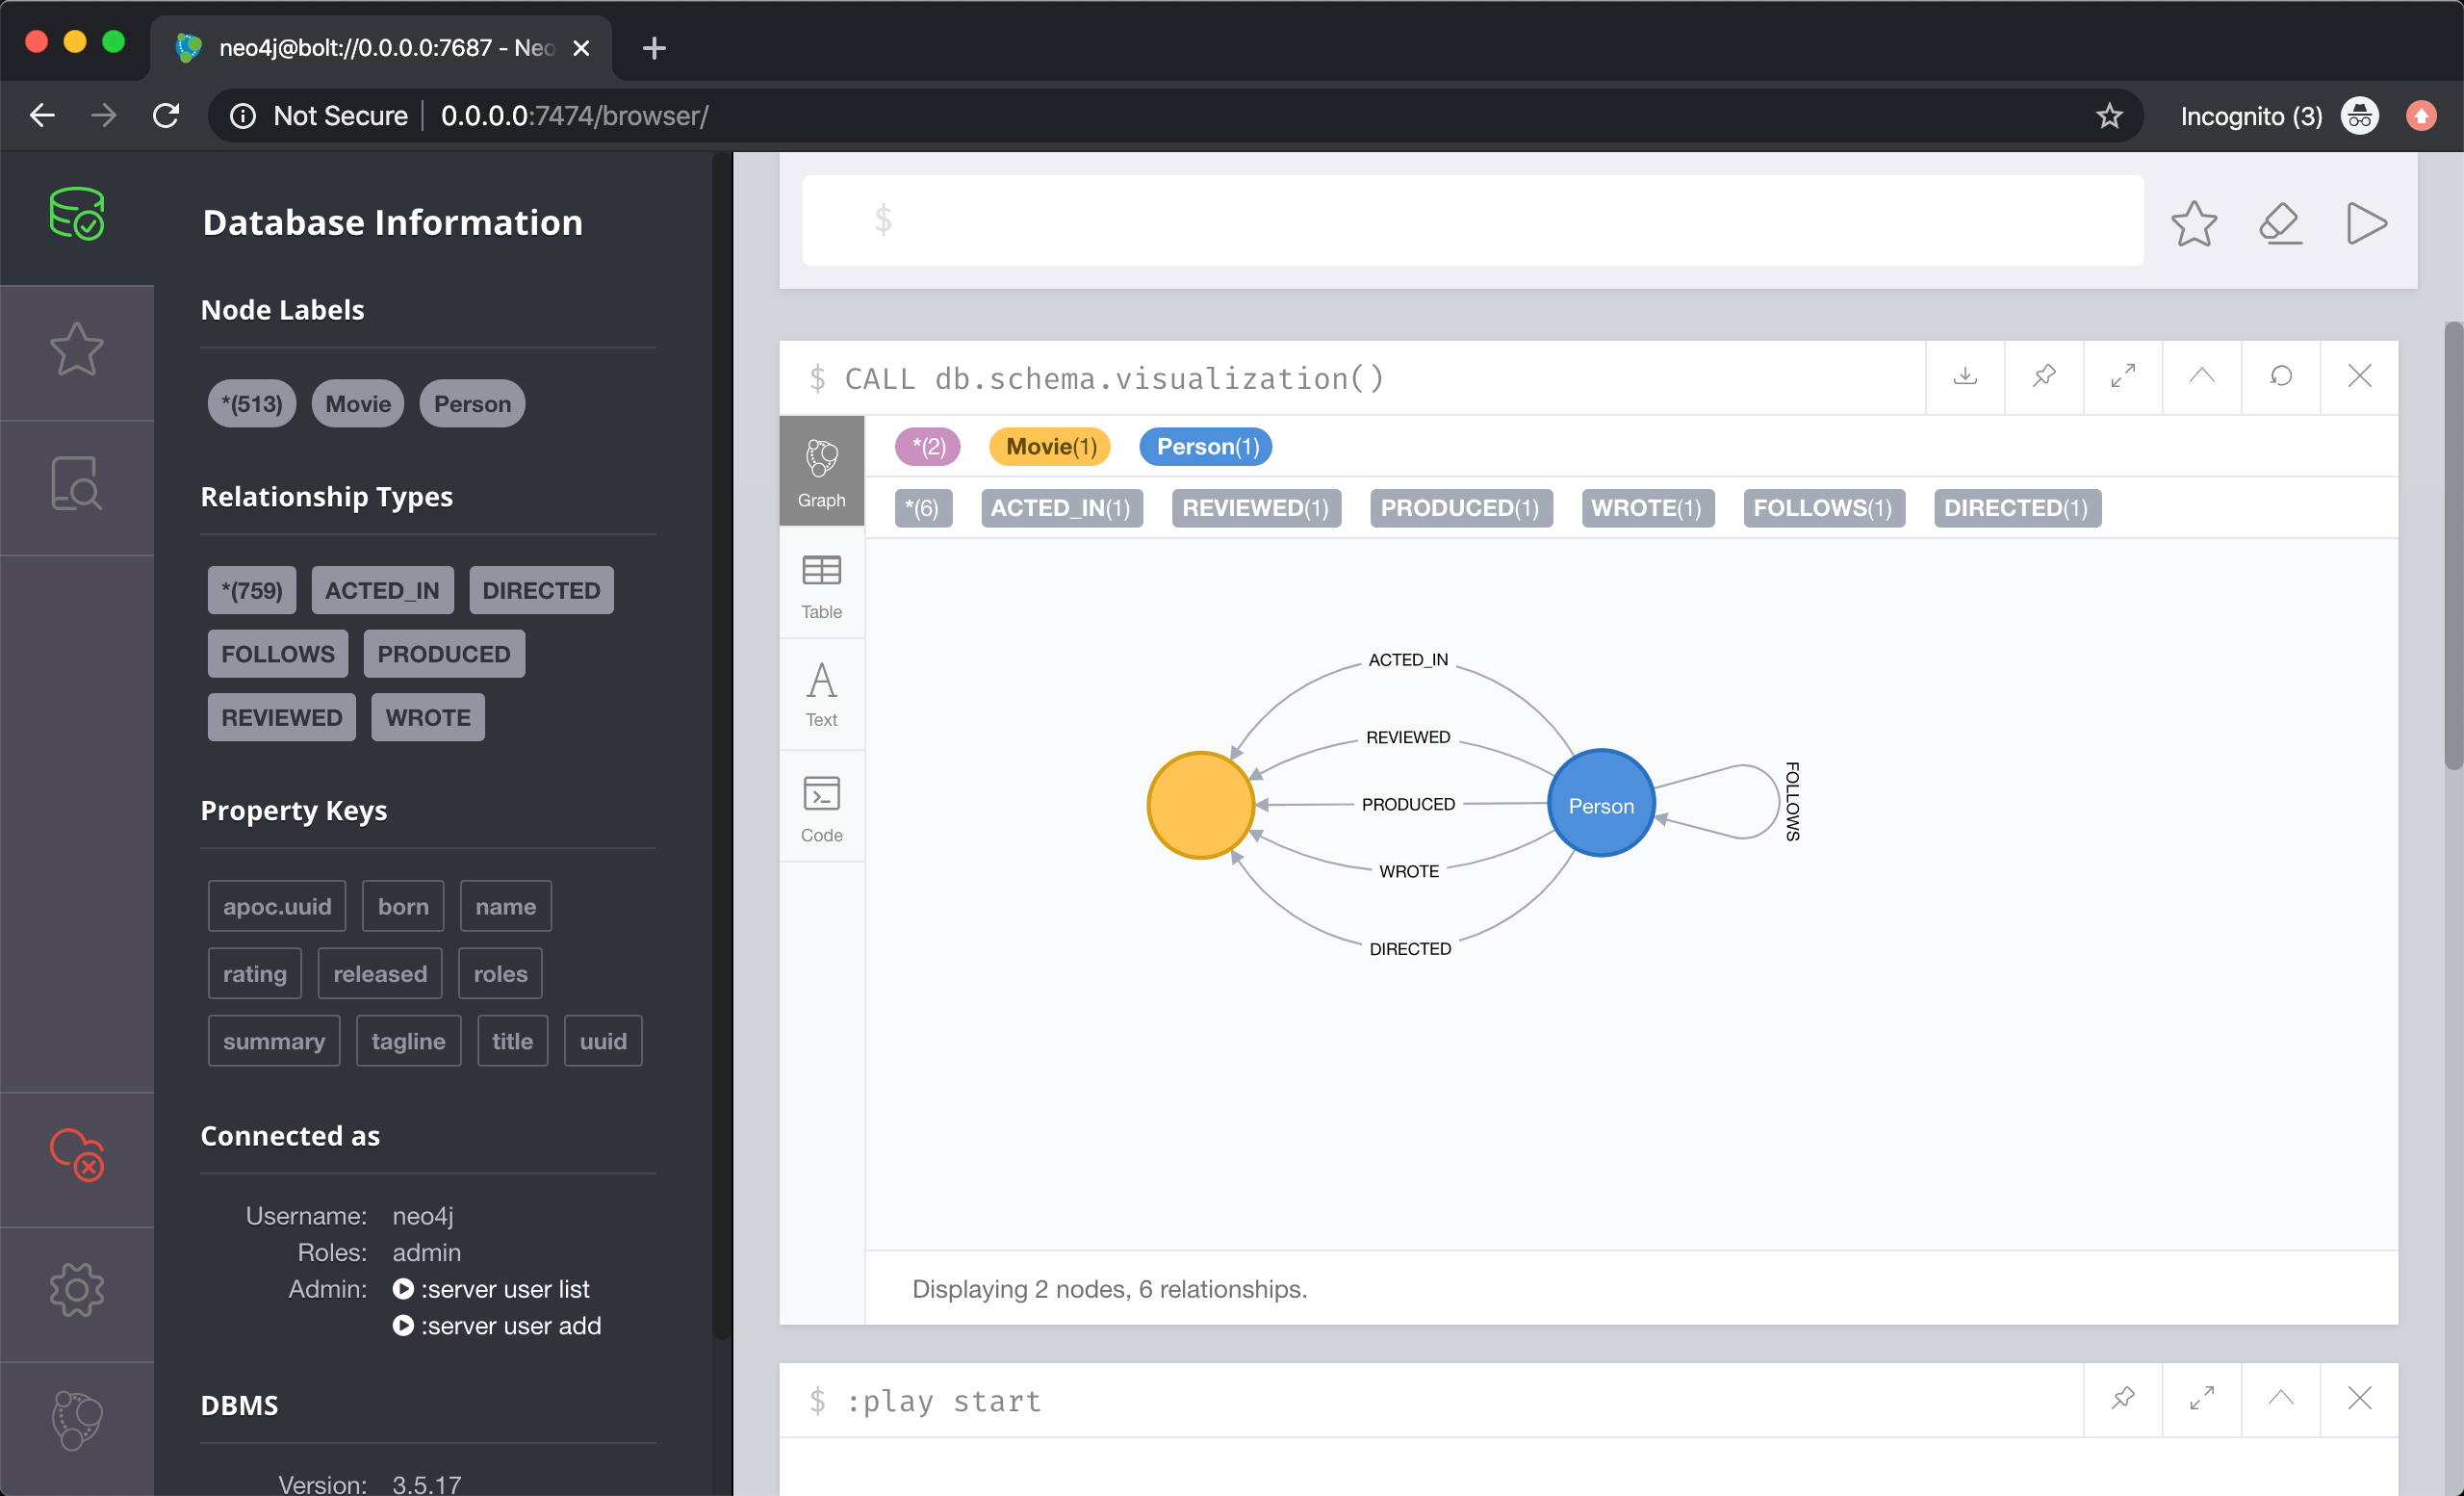The height and width of the screenshot is (1496, 2464).
Task: Expand the *(513) node label tag
Action: (x=251, y=403)
